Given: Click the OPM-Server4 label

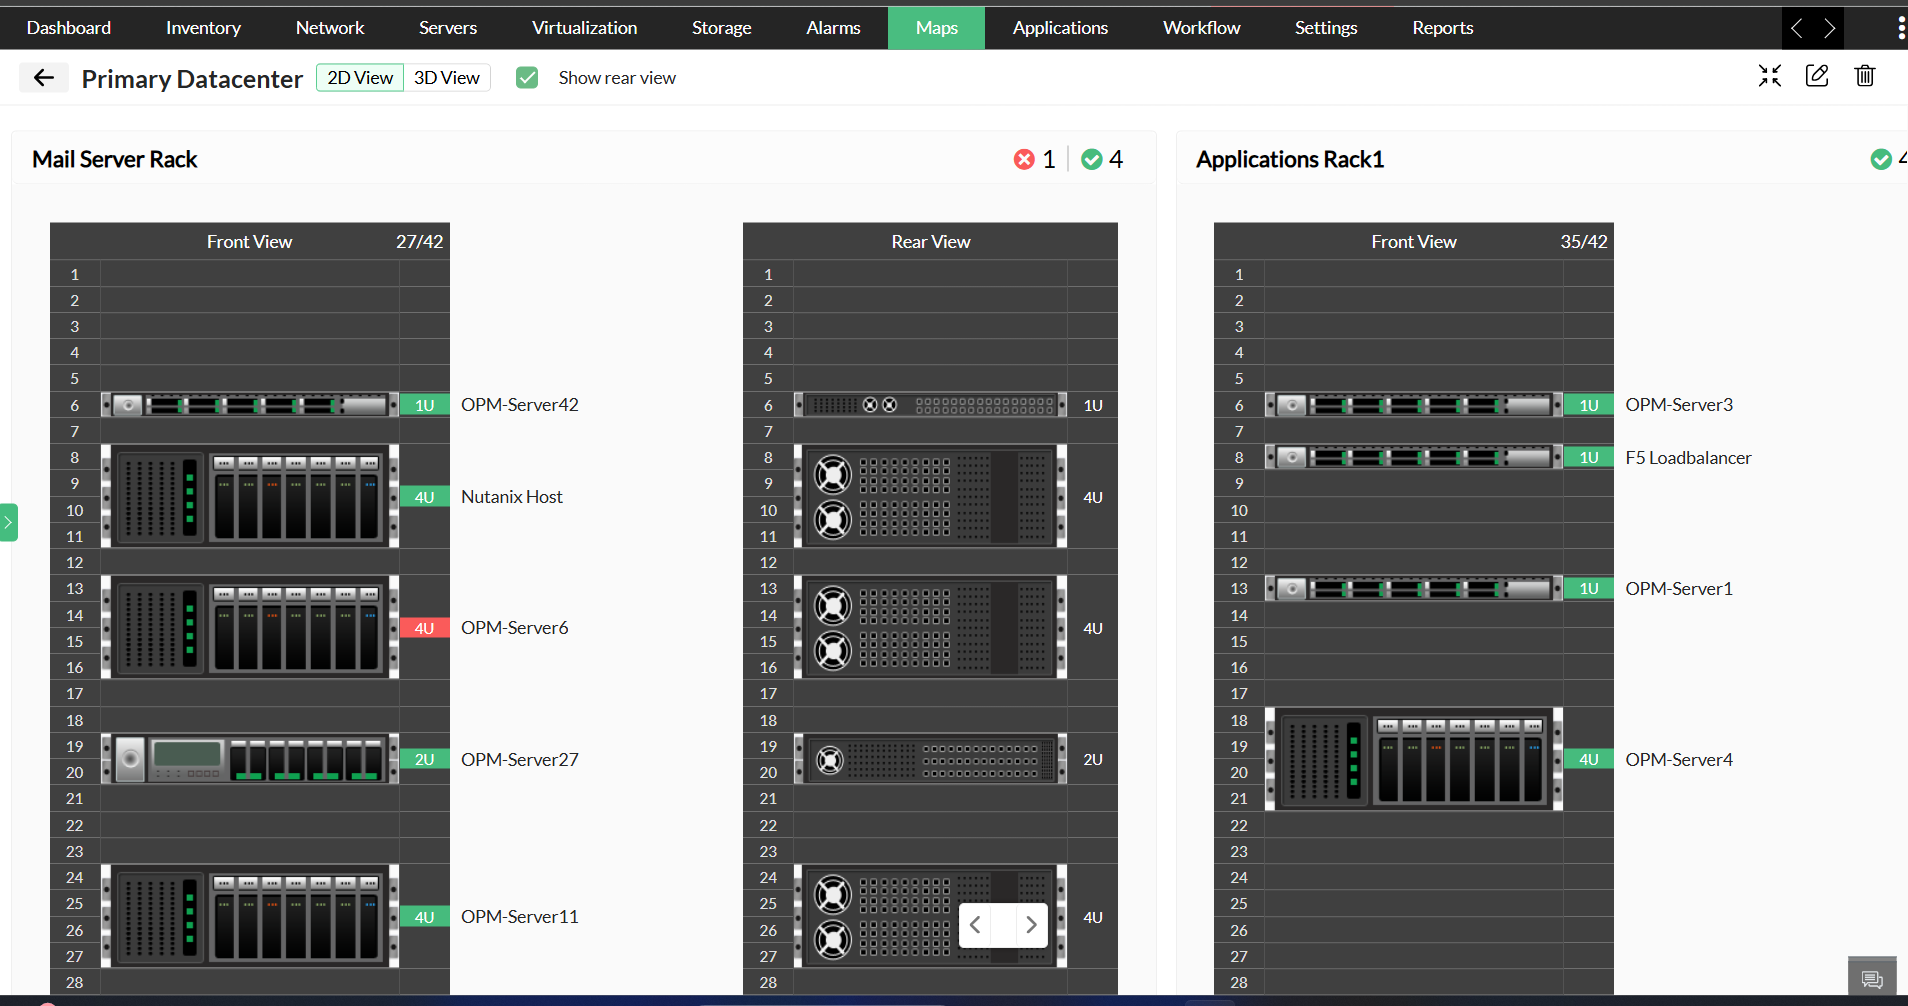Looking at the screenshot, I should click(x=1679, y=760).
